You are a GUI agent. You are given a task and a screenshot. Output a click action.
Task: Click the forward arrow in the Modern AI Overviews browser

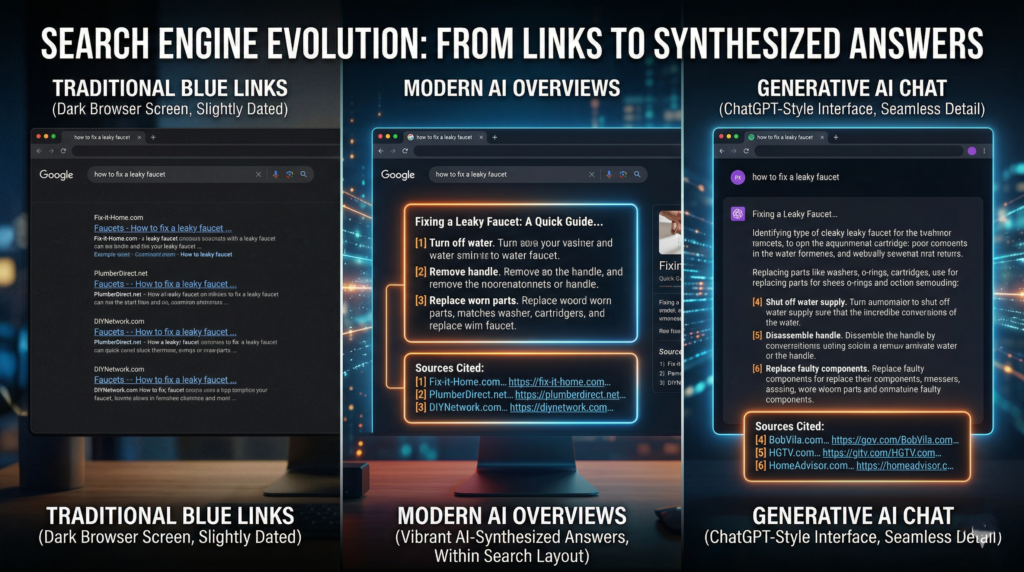393,151
